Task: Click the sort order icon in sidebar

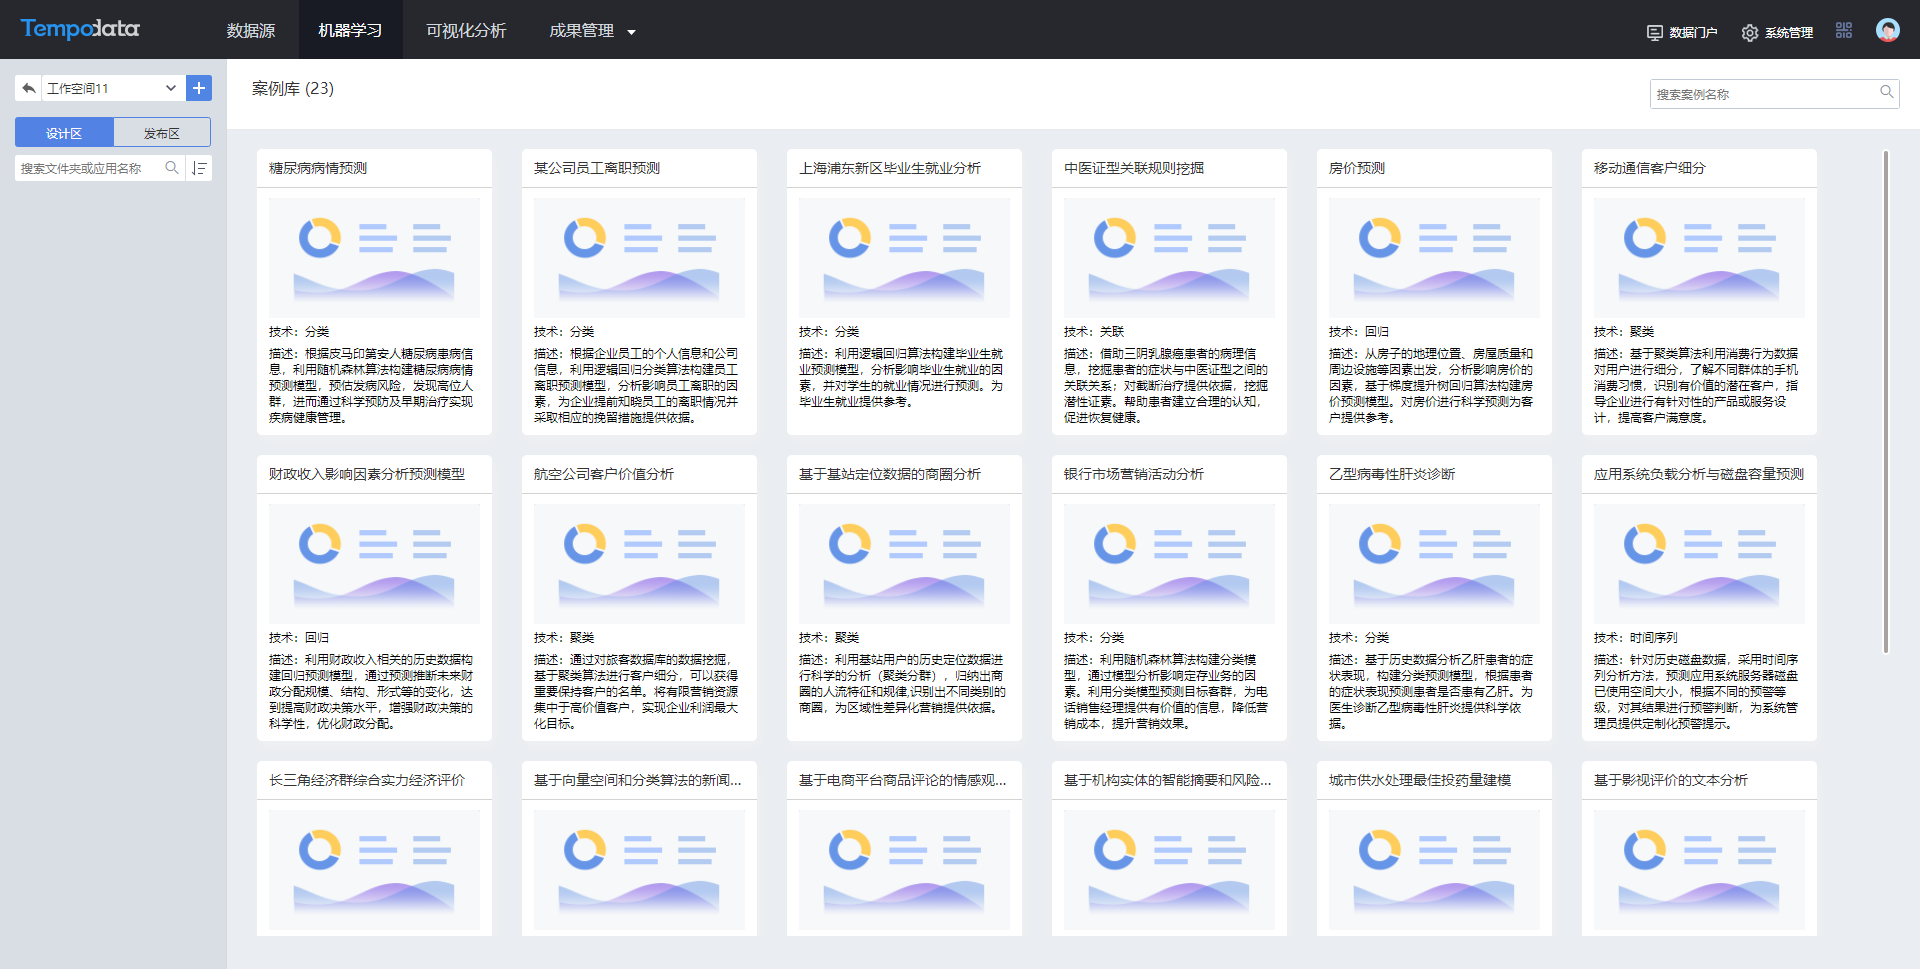Action: click(x=199, y=168)
